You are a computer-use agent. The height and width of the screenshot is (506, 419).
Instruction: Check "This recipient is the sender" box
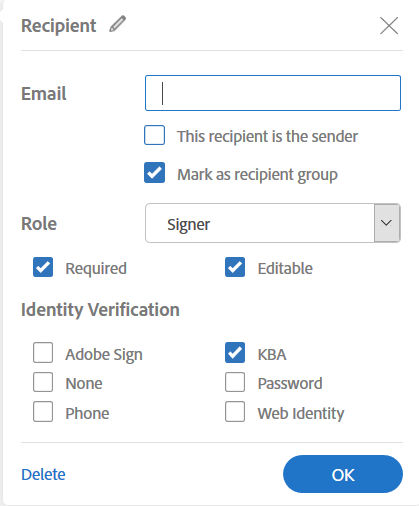coord(154,135)
